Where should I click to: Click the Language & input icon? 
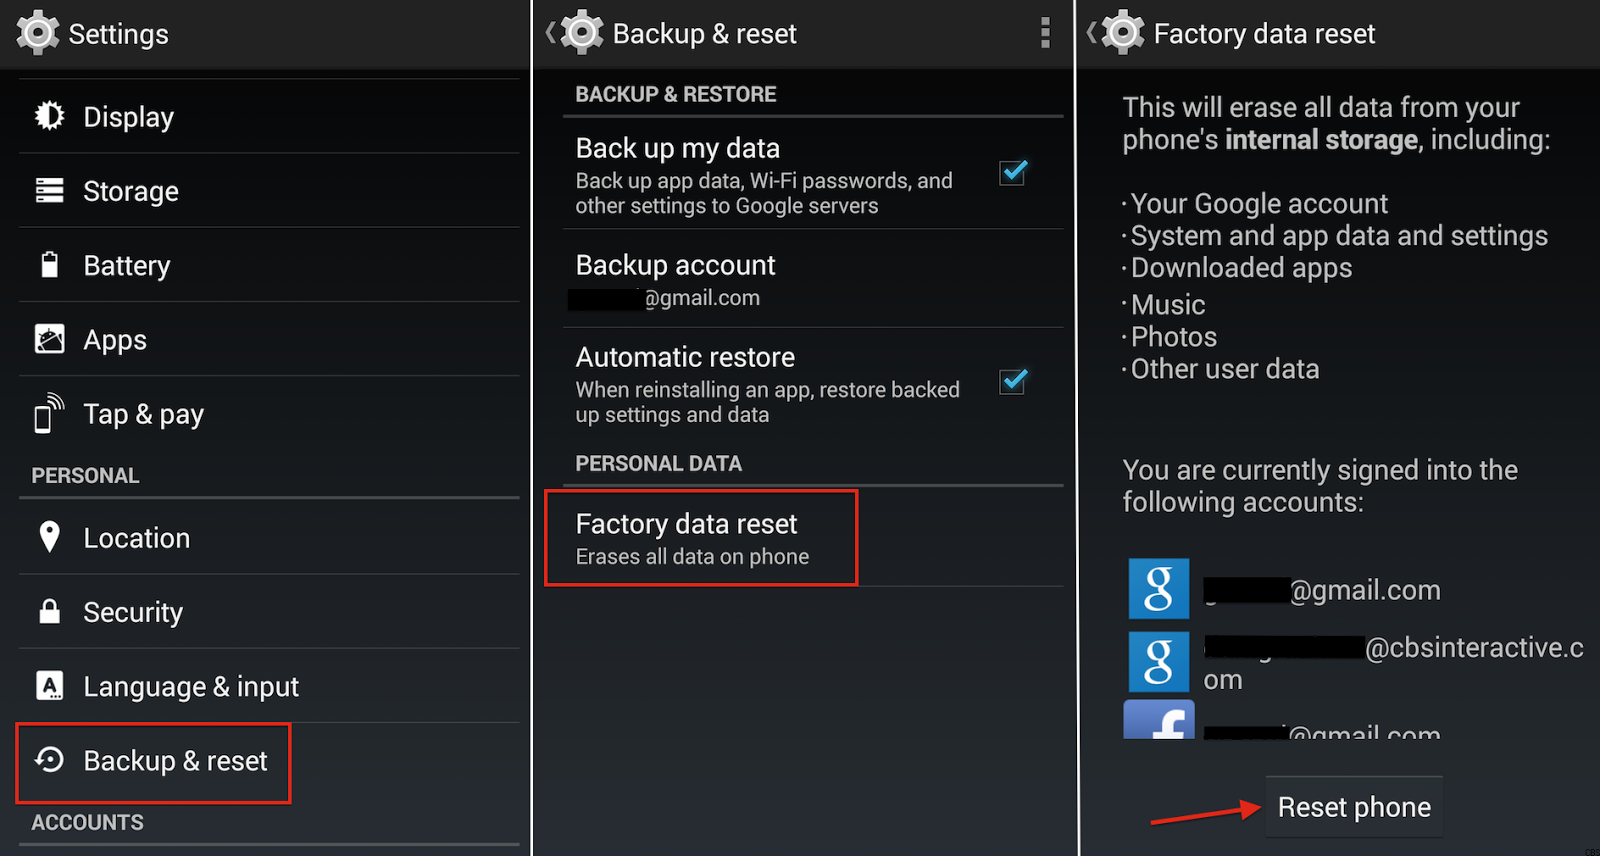(x=49, y=686)
